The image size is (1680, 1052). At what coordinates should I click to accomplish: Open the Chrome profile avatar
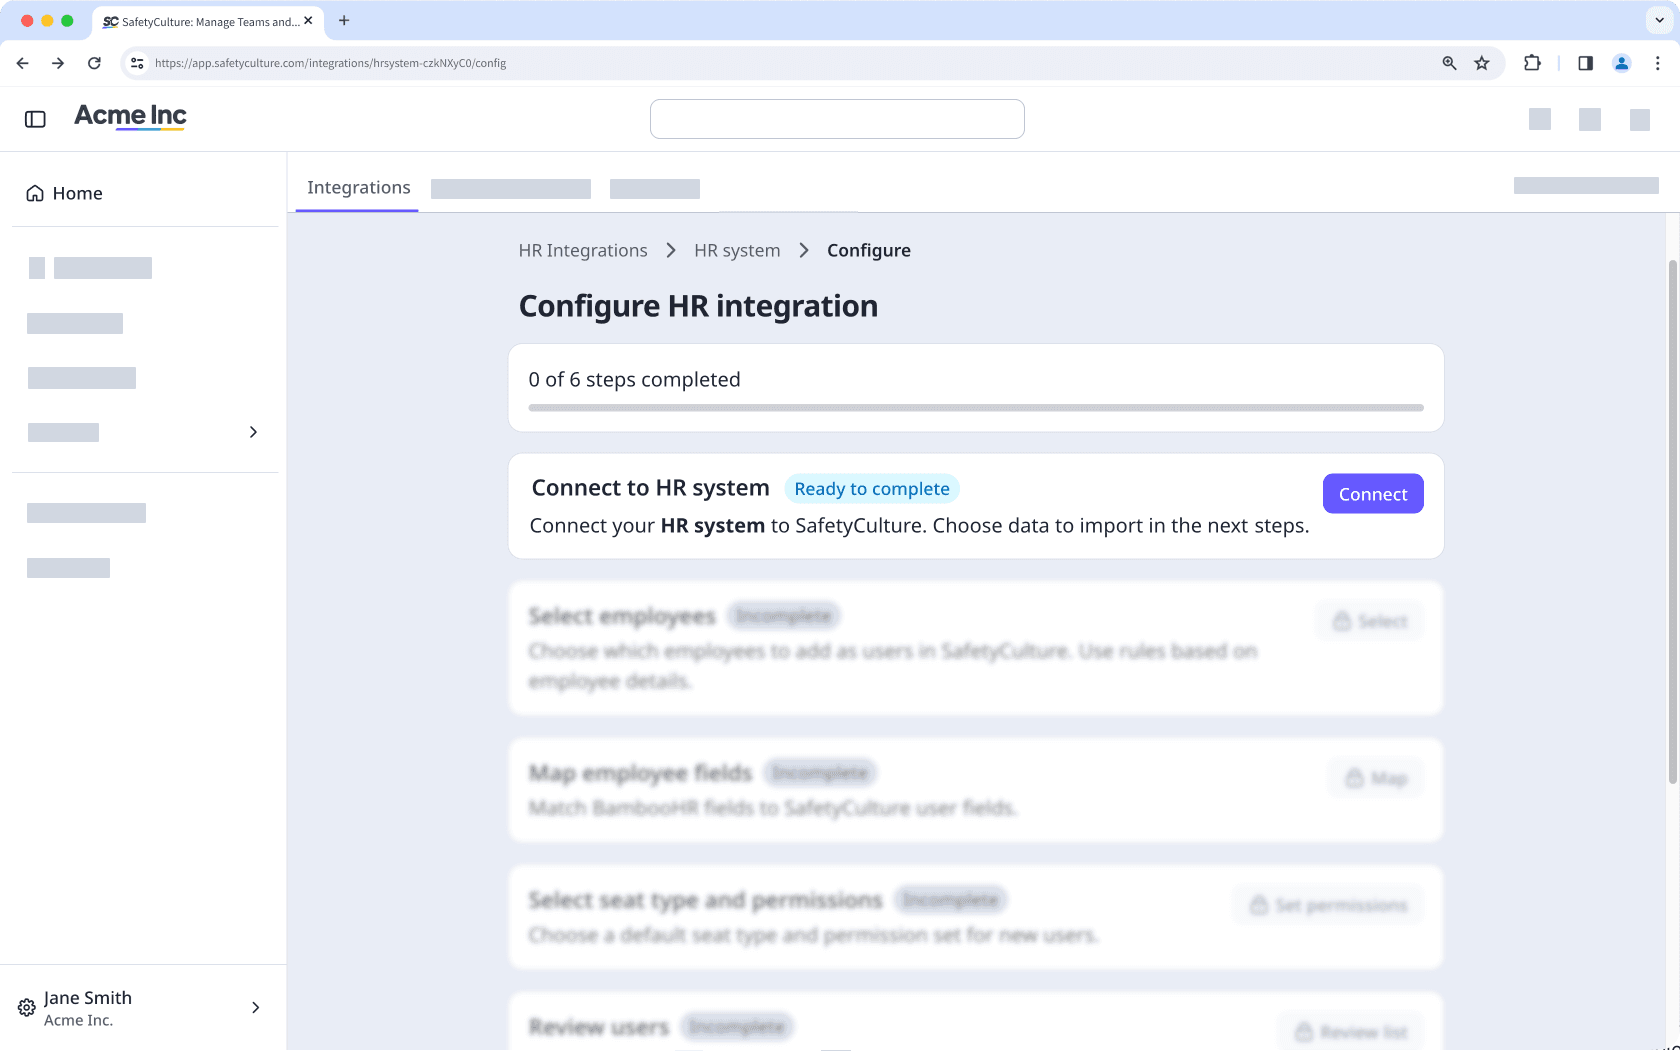(x=1622, y=63)
